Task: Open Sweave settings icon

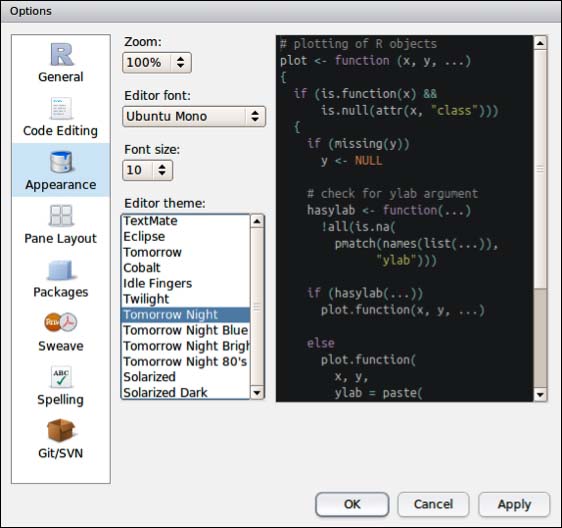Action: point(61,323)
